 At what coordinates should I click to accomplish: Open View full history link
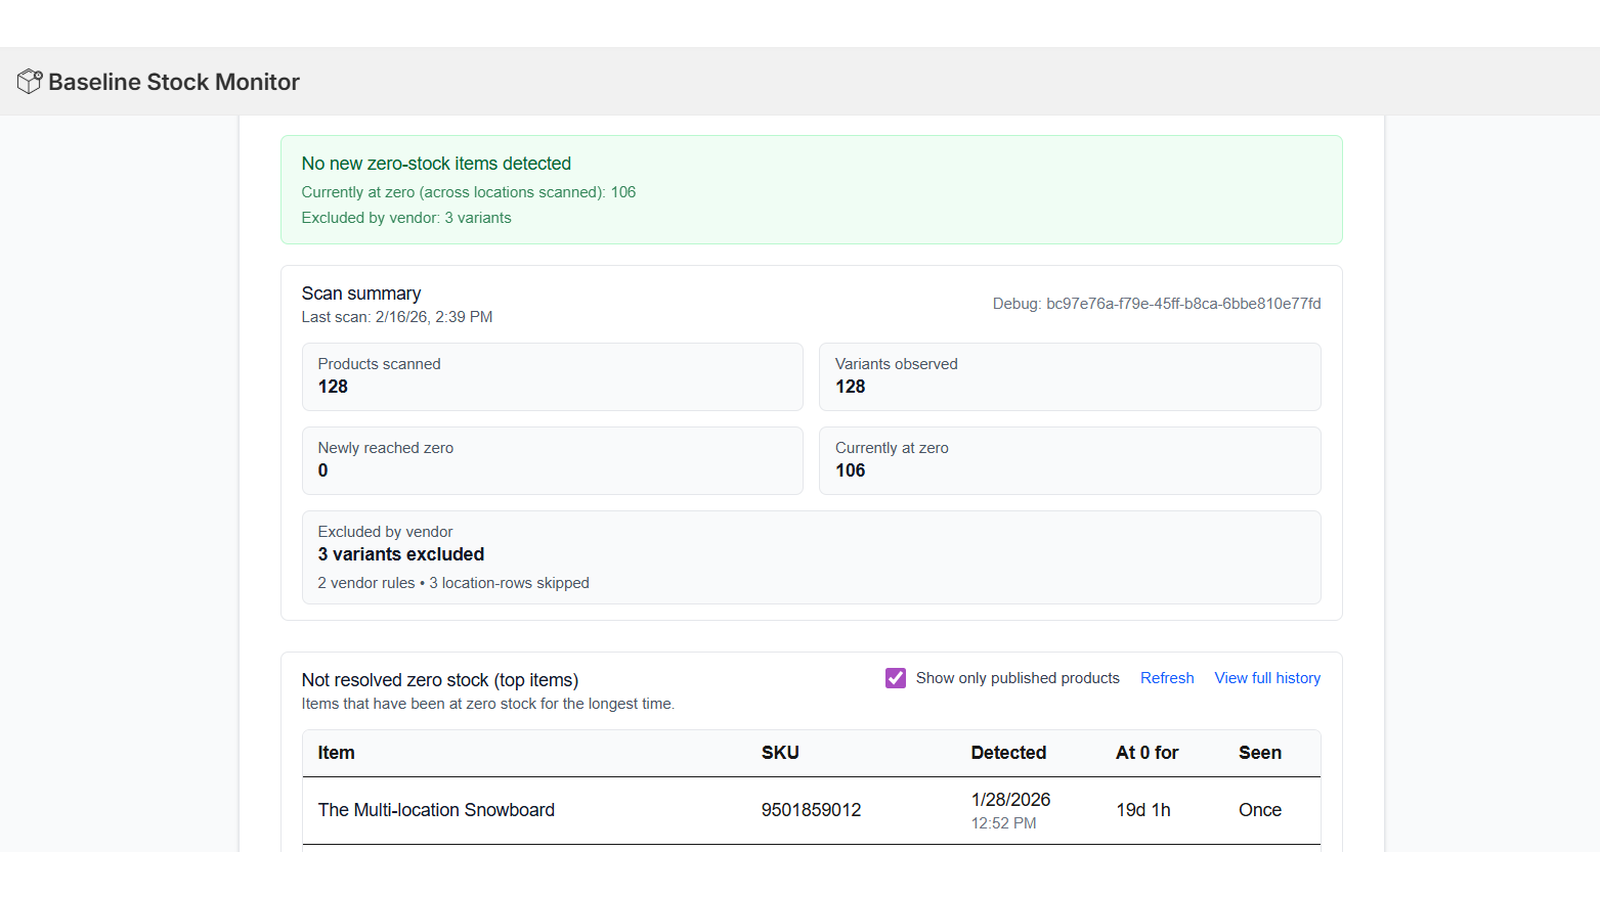[x=1267, y=678]
